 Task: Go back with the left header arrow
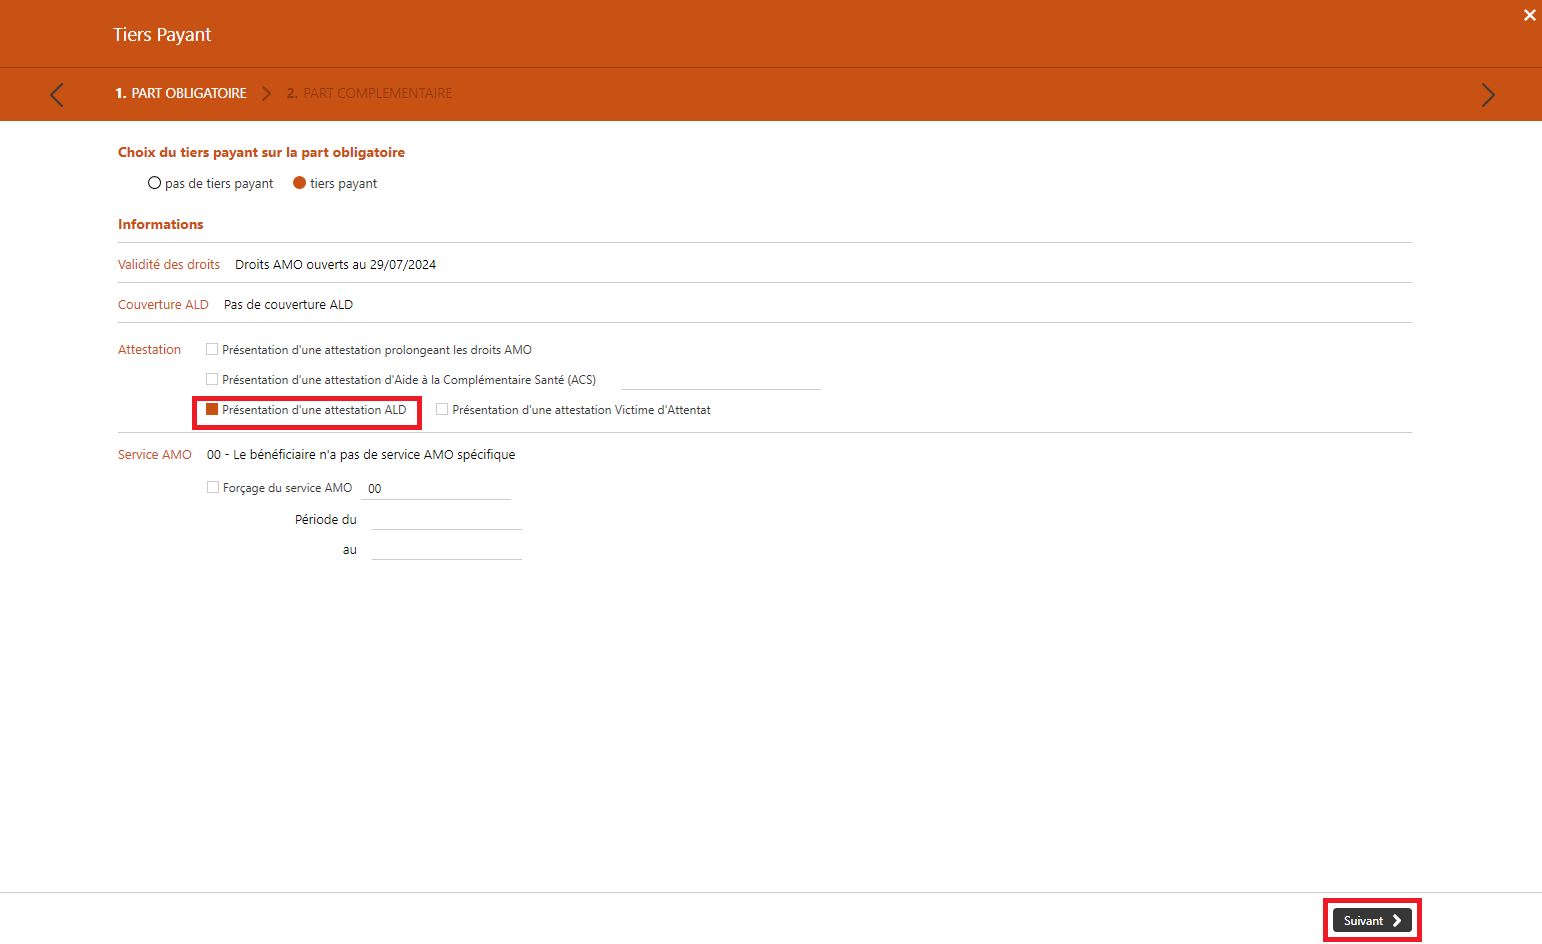click(57, 95)
